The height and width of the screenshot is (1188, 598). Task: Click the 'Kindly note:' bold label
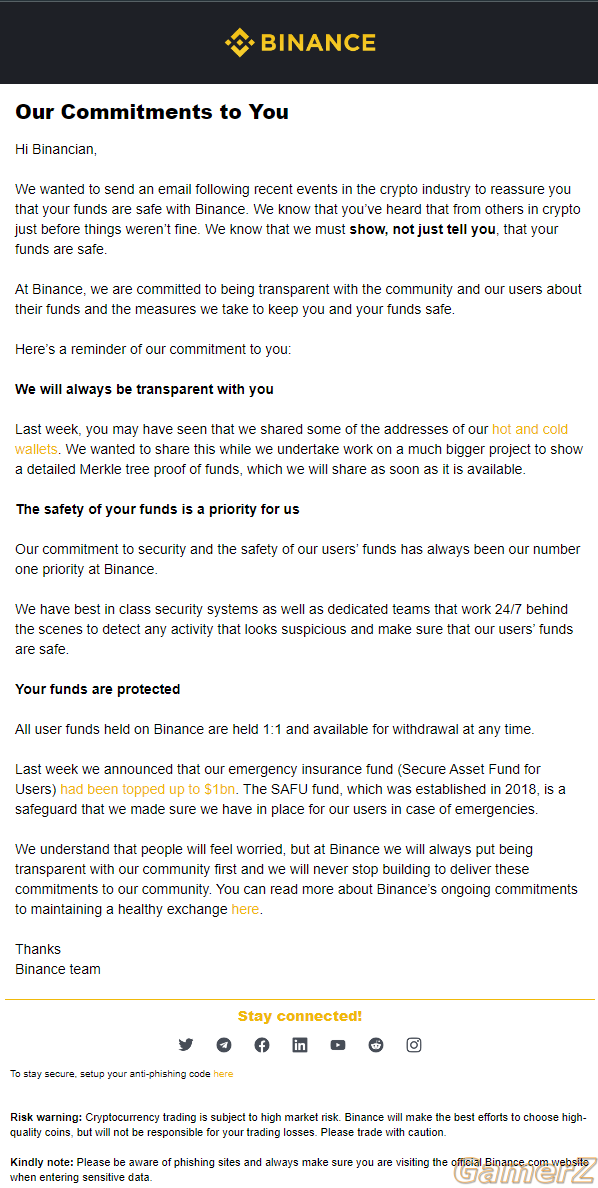(42, 1162)
